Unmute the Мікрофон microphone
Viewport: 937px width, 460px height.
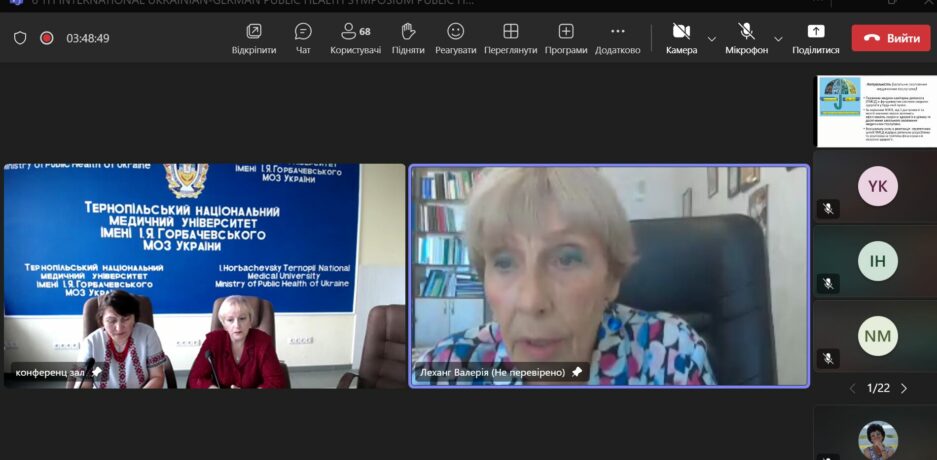tap(746, 38)
